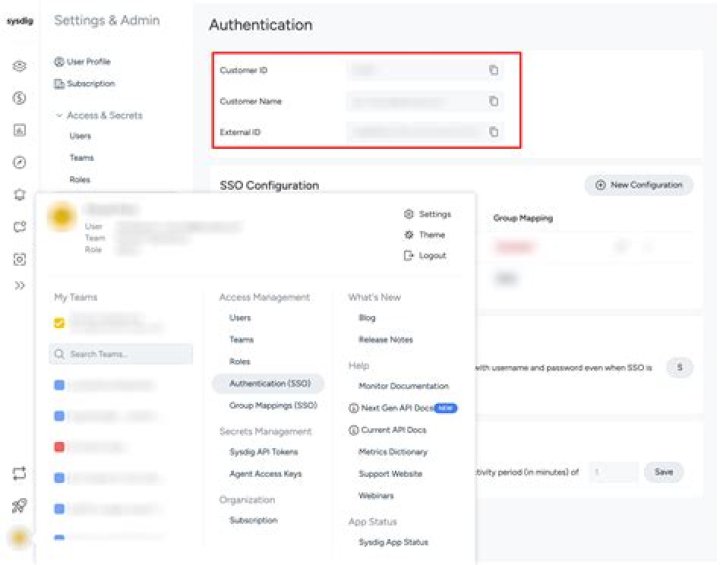
Task: Select Roles under Access & Secrets
Action: pyautogui.click(x=80, y=180)
